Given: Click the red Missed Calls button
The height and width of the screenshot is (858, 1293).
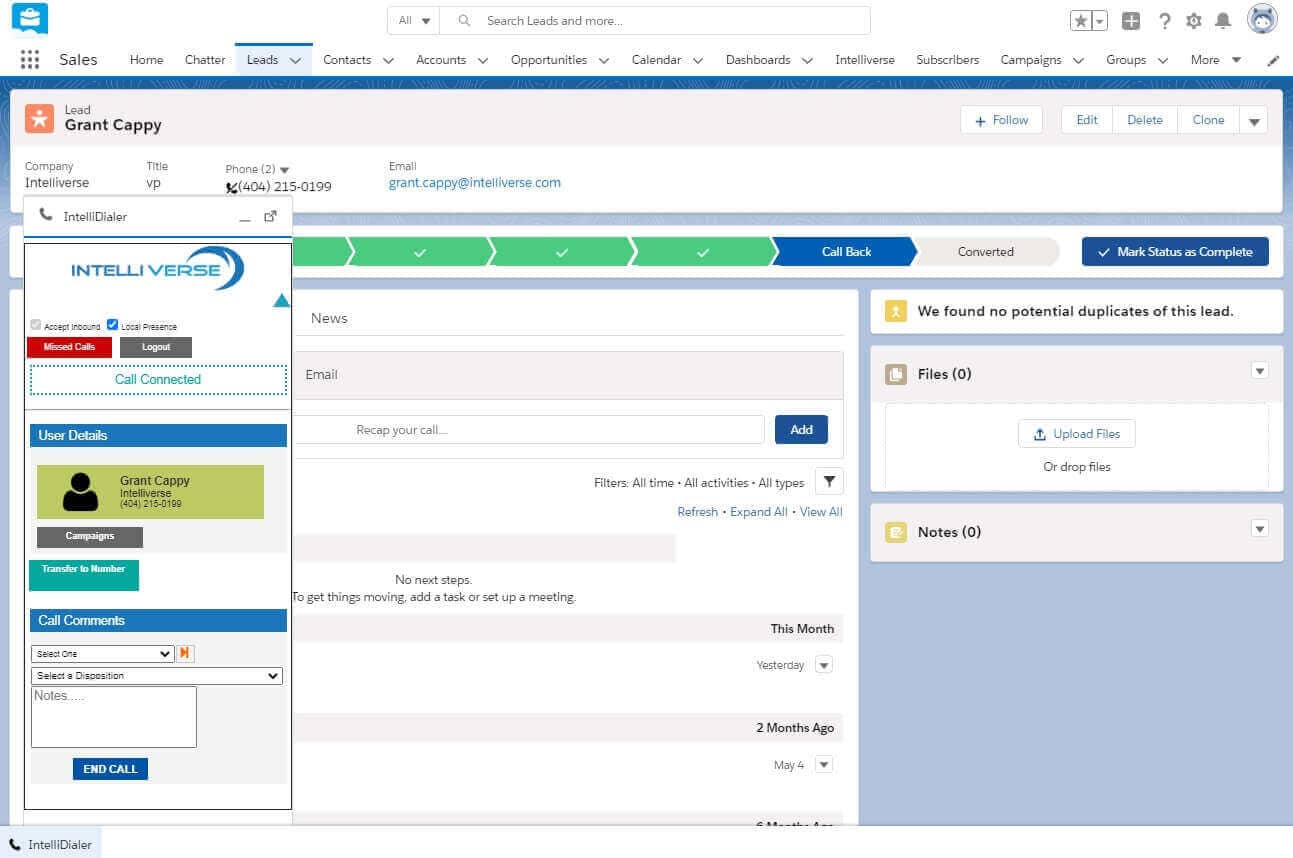Looking at the screenshot, I should click(69, 347).
